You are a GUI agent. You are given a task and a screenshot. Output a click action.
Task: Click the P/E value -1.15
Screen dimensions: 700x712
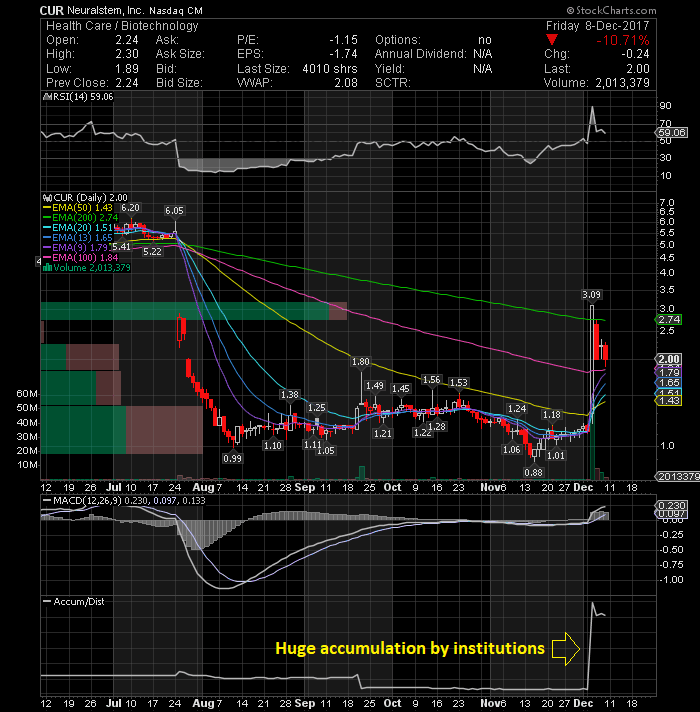(x=344, y=40)
